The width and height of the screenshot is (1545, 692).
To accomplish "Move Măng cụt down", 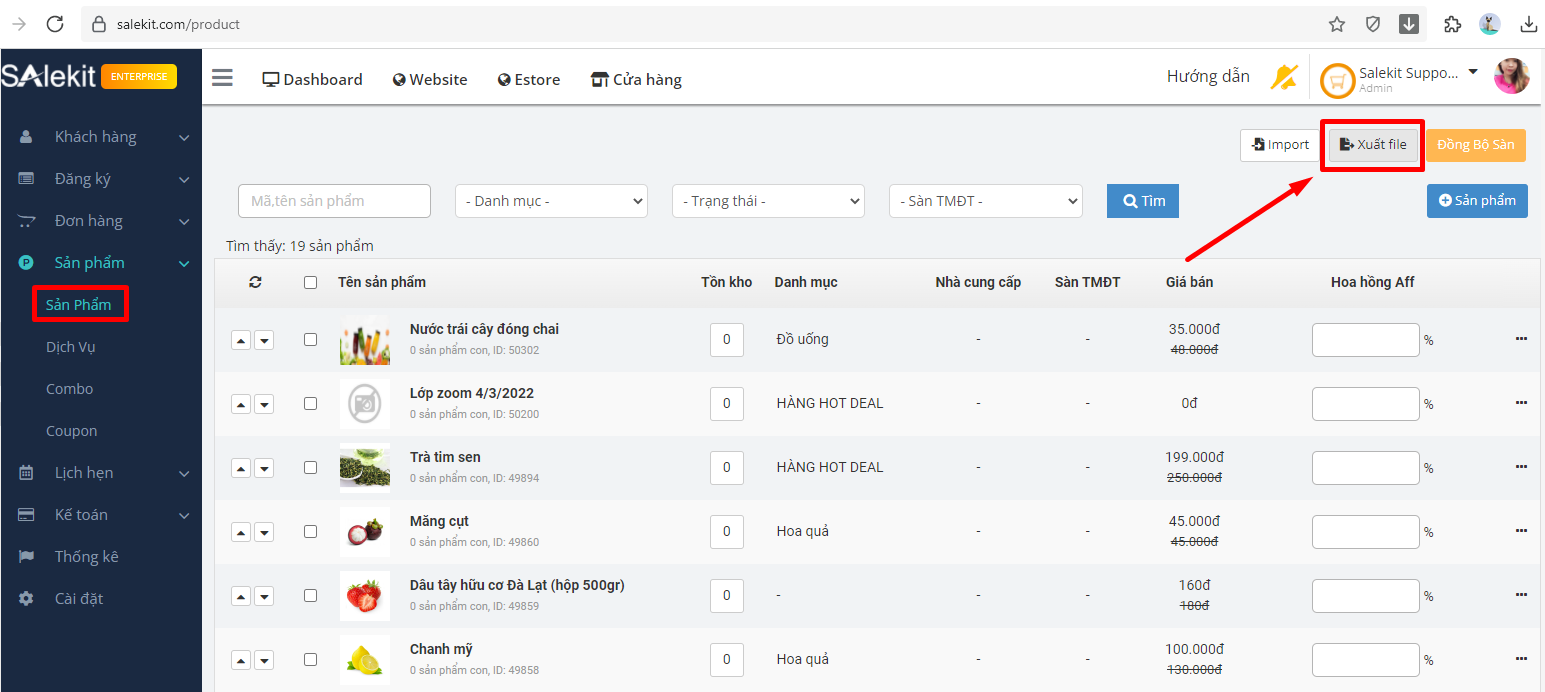I will click(264, 532).
